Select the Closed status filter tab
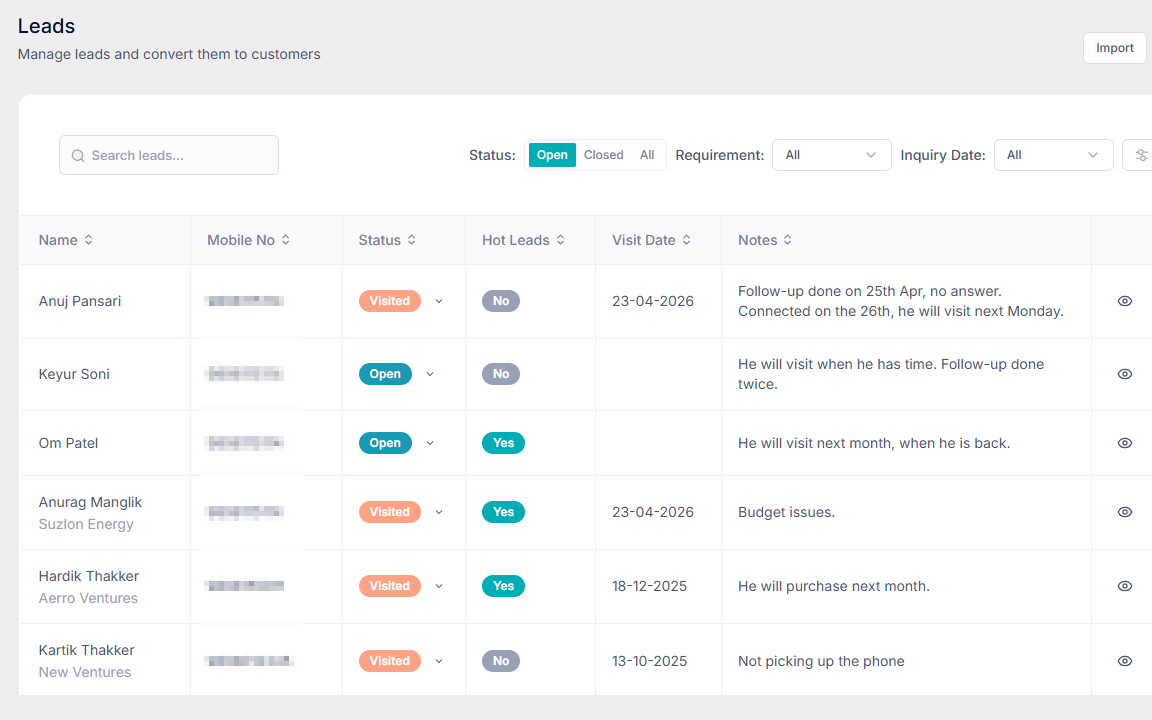Screen dimensions: 1152x720 [604, 155]
